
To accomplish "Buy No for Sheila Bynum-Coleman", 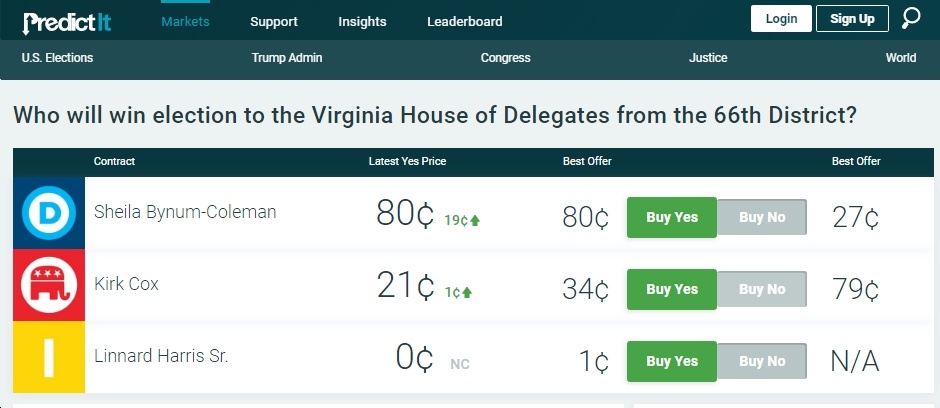I will 762,217.
